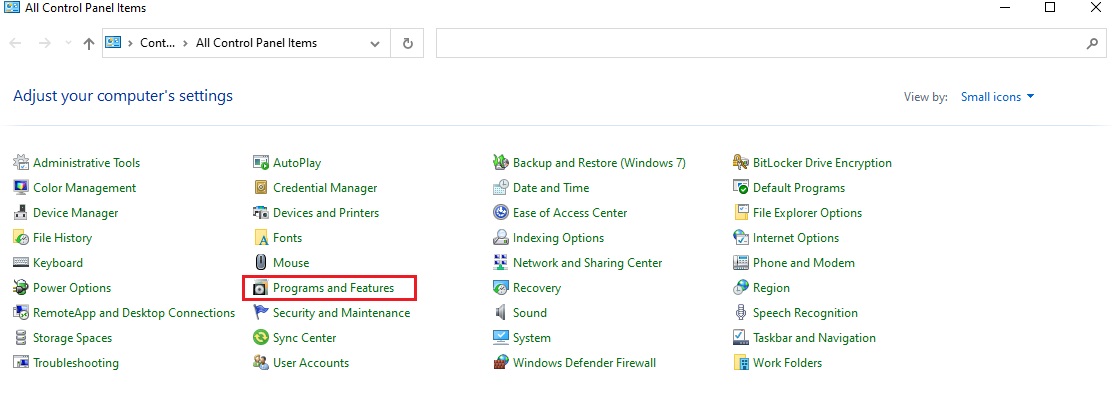Click the Phone and Modem icon
Screen dimensions: 1112x404
pos(741,263)
